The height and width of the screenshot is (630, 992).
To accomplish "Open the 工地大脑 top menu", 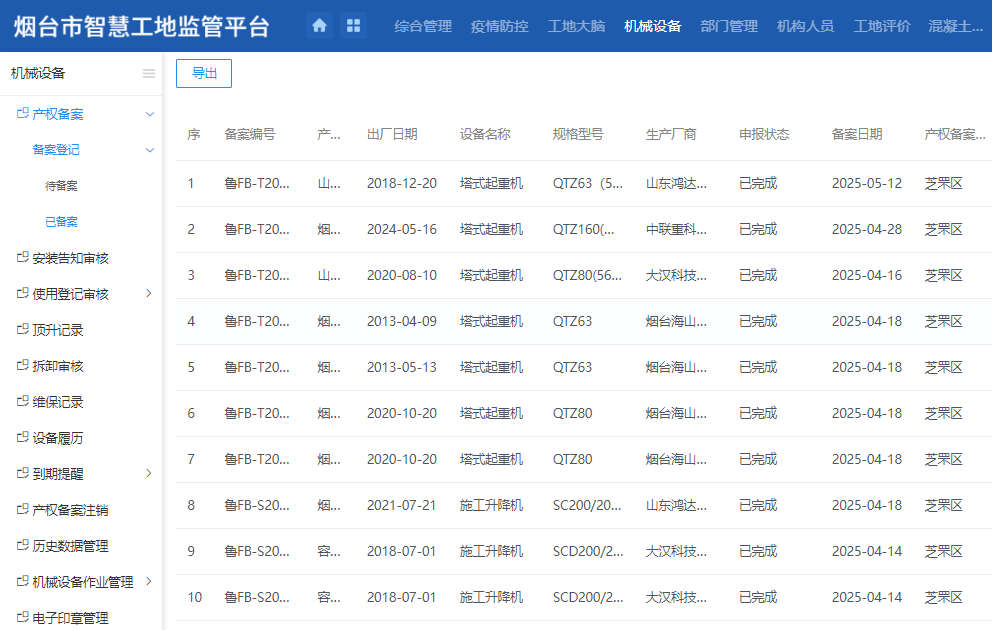I will point(576,27).
